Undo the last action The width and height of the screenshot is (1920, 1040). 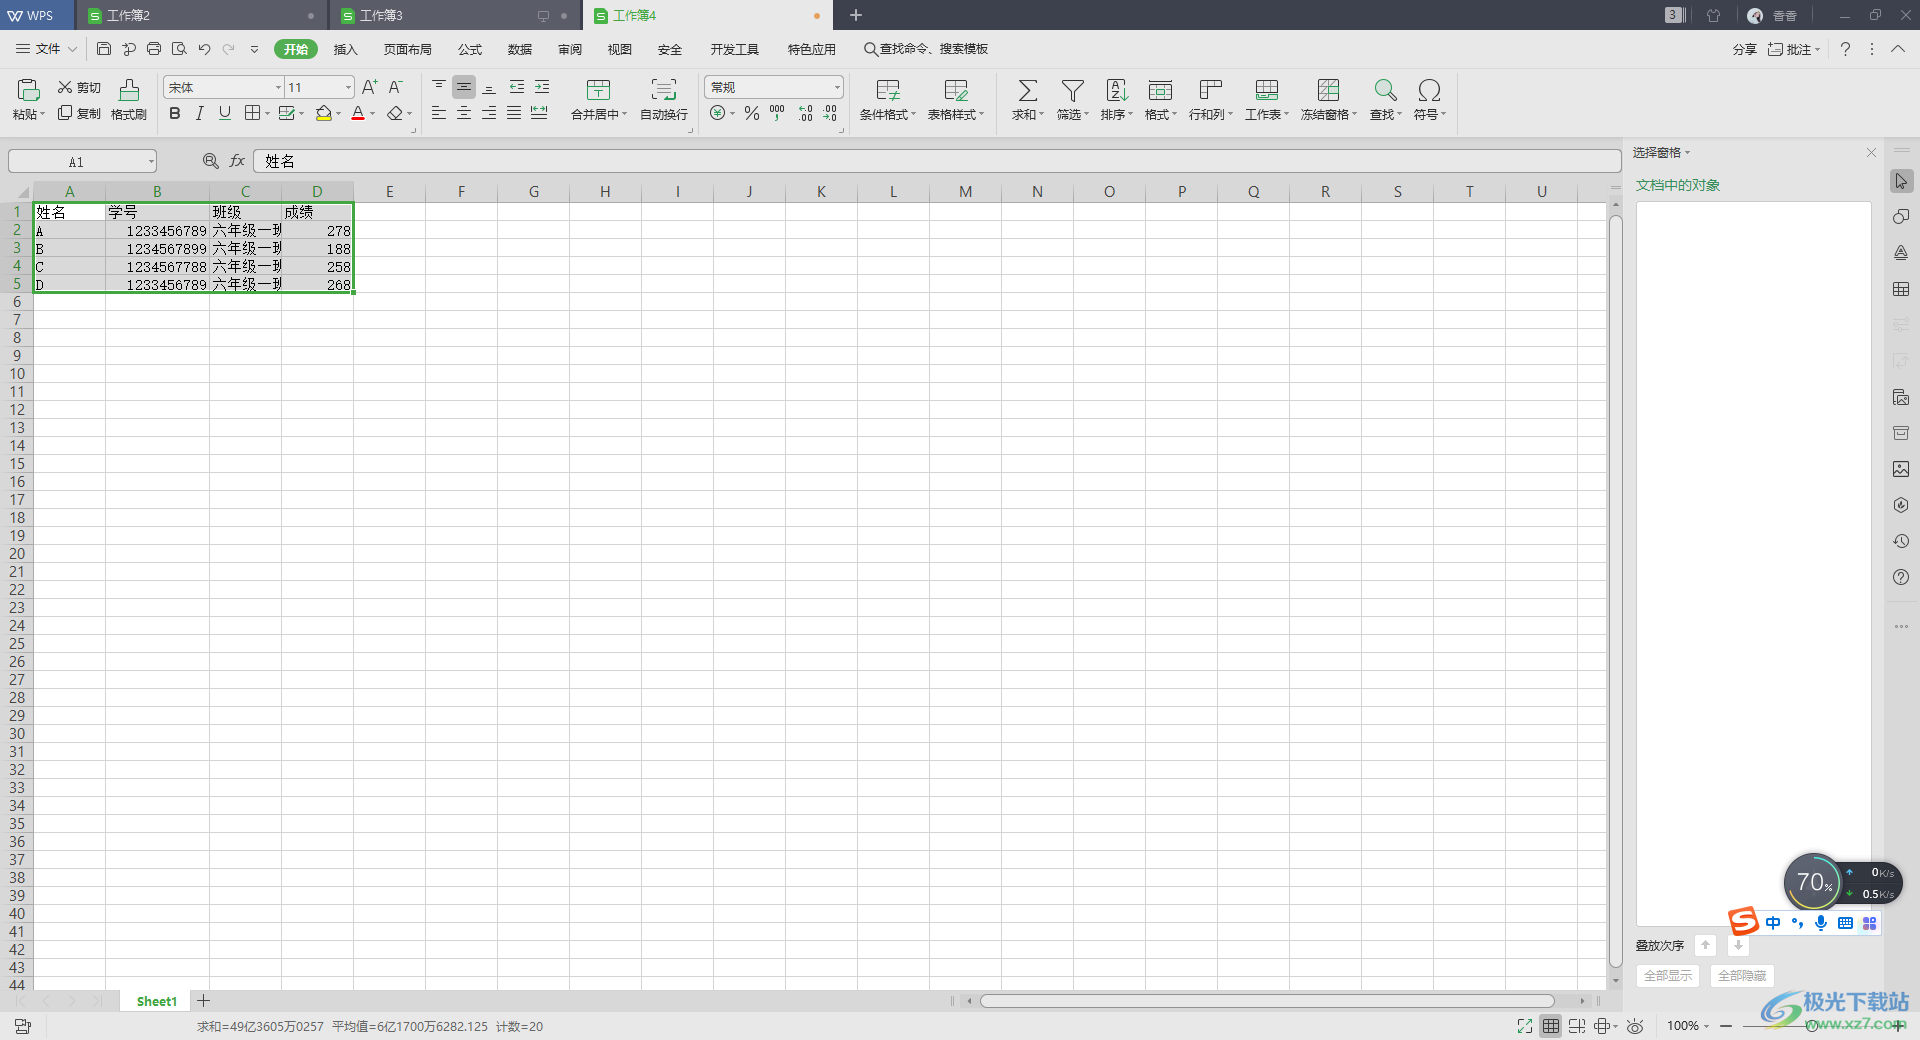[204, 48]
